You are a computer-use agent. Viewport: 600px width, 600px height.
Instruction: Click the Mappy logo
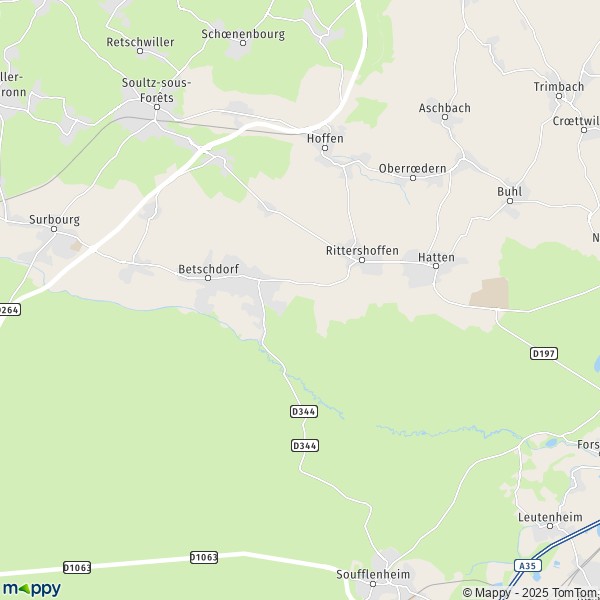(32, 589)
